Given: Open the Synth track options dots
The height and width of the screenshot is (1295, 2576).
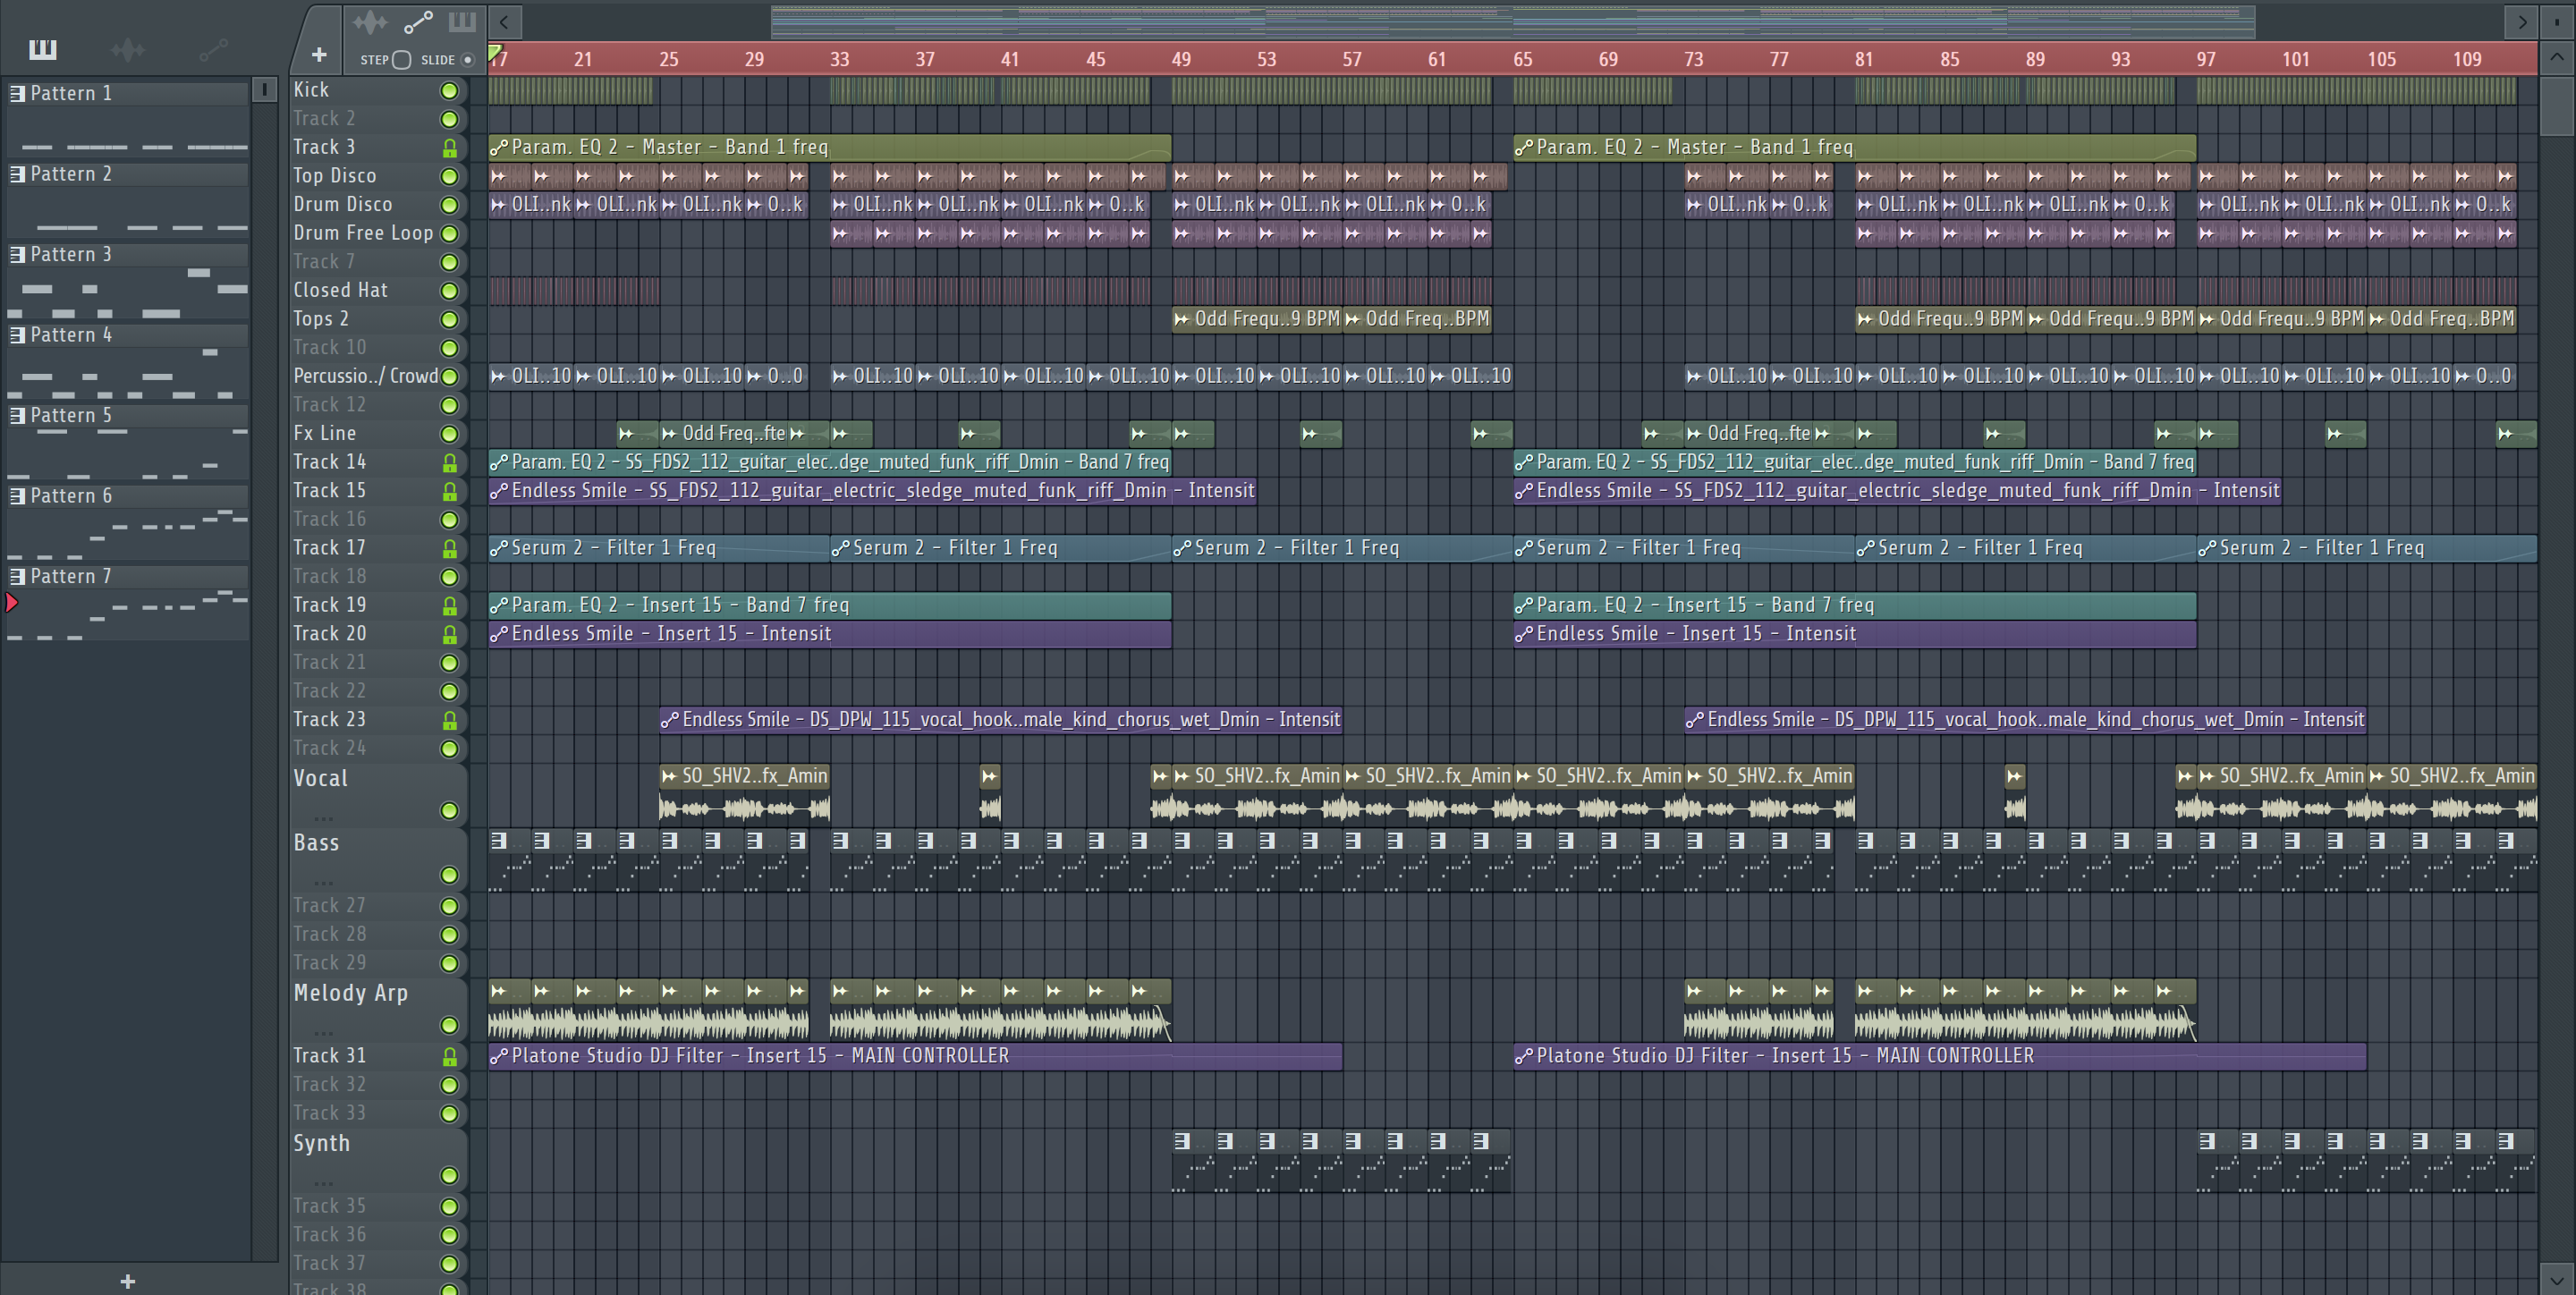Looking at the screenshot, I should 323,1182.
